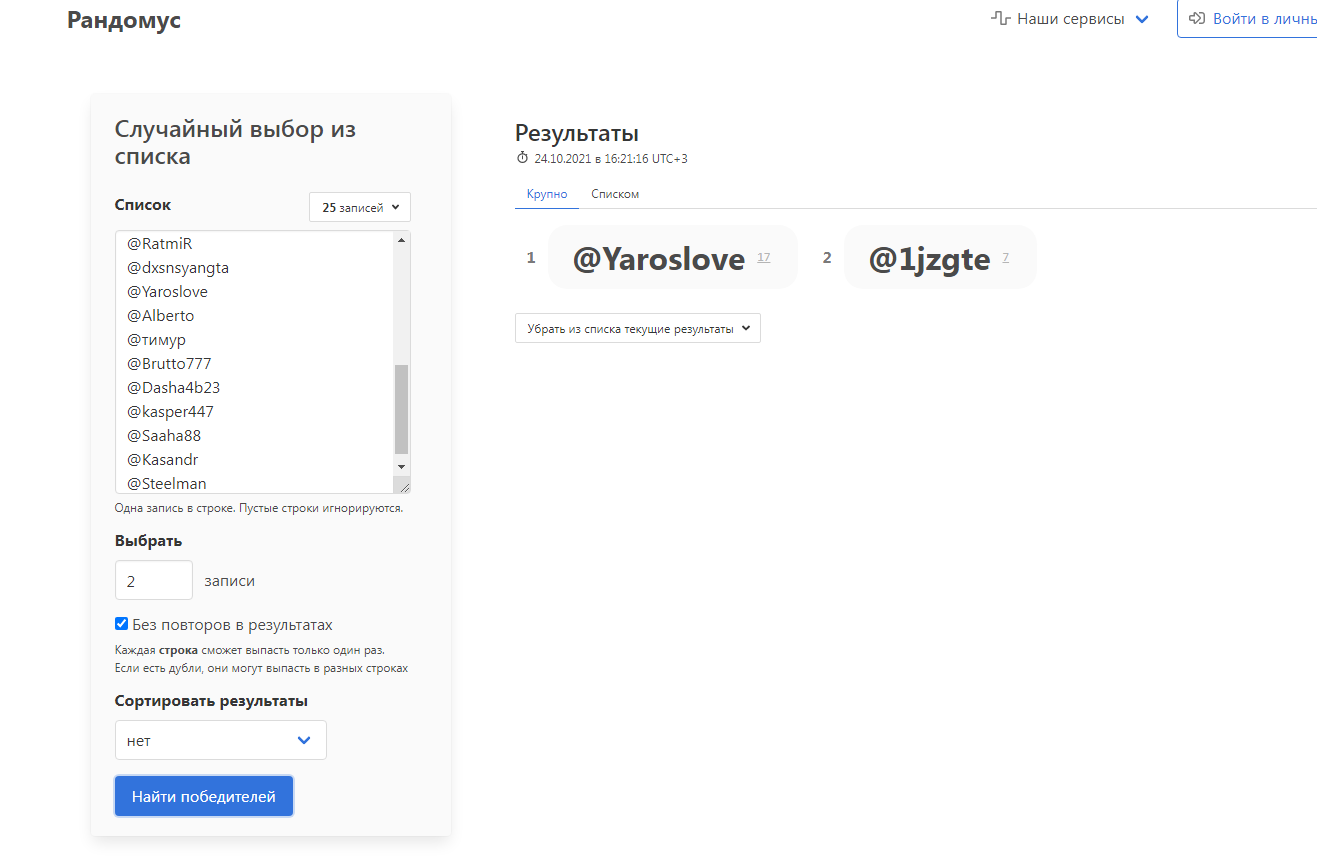Click the login arrow icon
The width and height of the screenshot is (1317, 868).
(1196, 19)
